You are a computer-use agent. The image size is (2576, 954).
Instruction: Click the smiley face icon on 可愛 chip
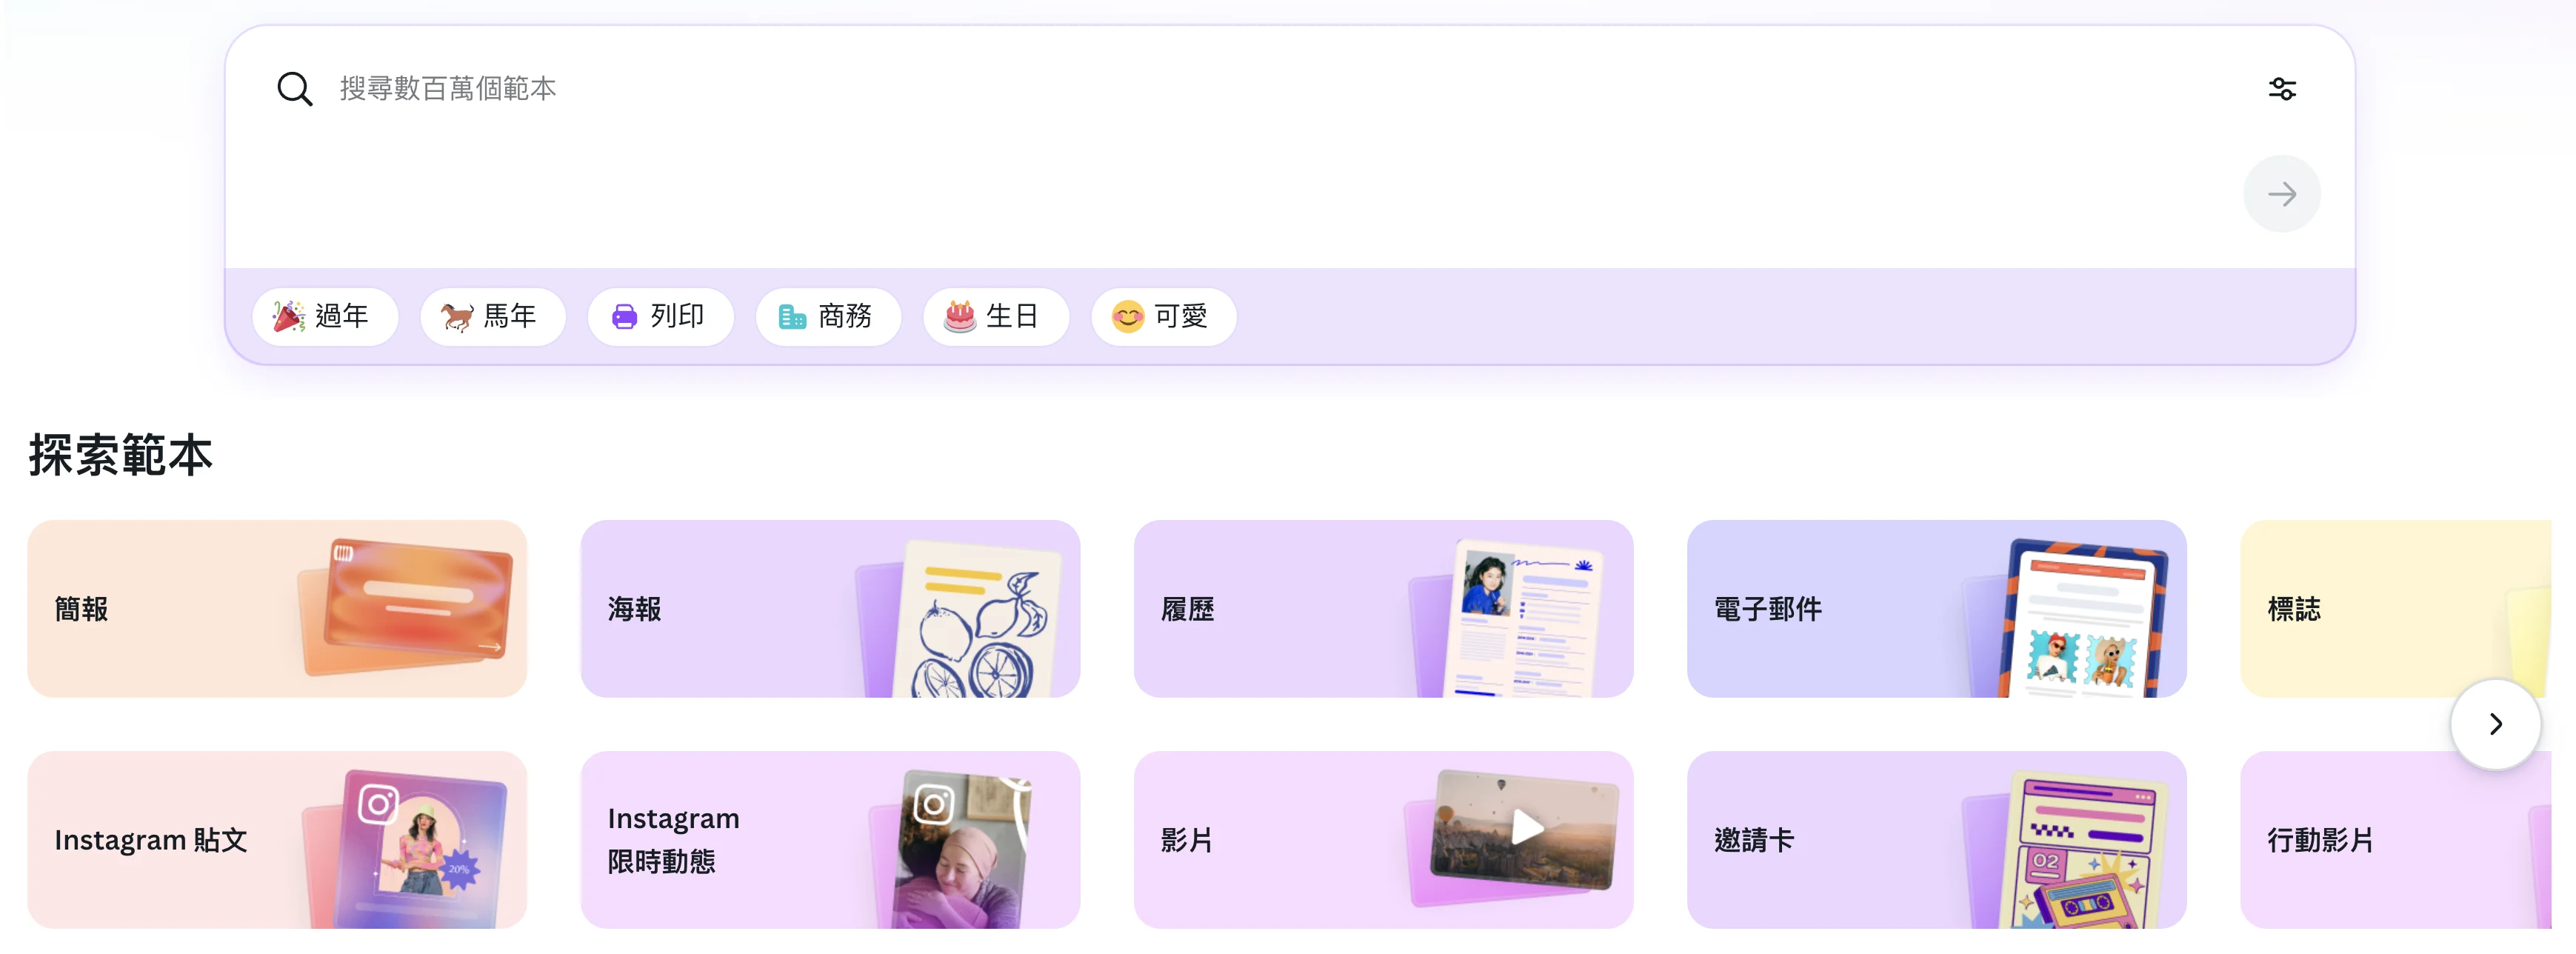pos(1128,317)
